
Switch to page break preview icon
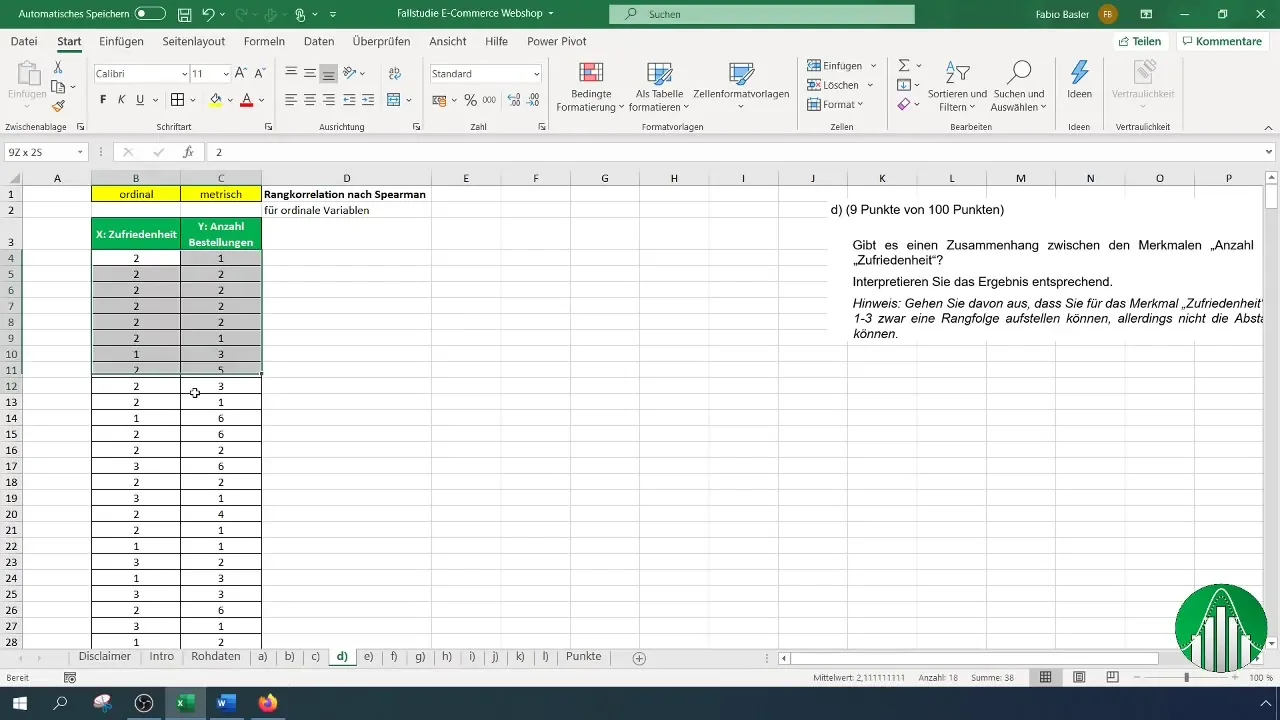[x=1112, y=677]
